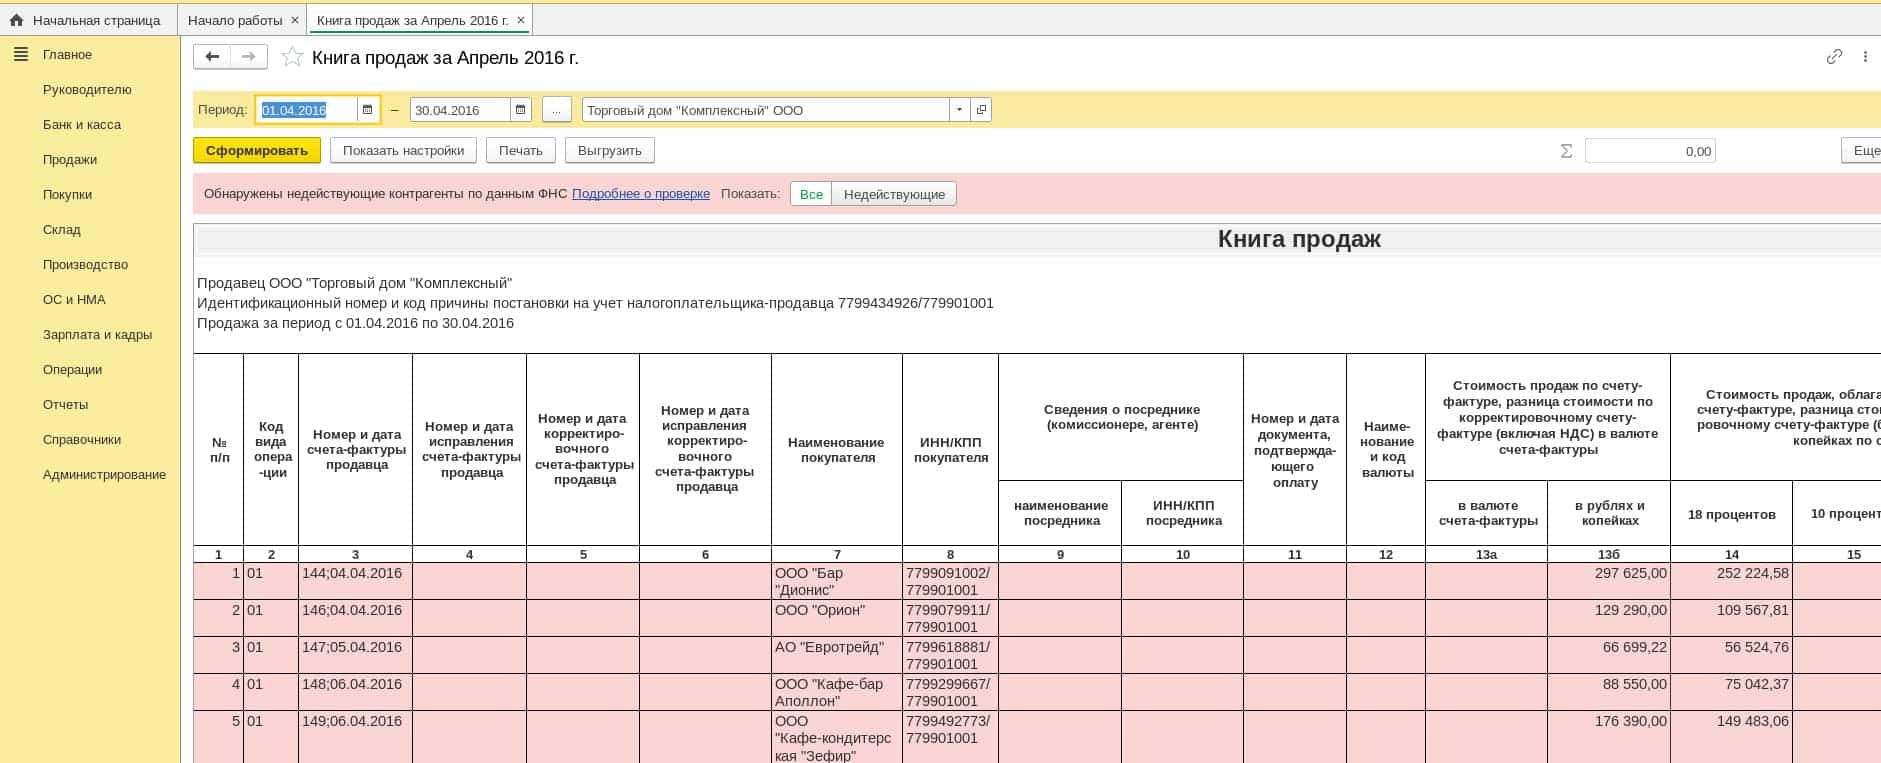Click the Печать button
Image resolution: width=1881 pixels, height=763 pixels.
click(x=521, y=151)
